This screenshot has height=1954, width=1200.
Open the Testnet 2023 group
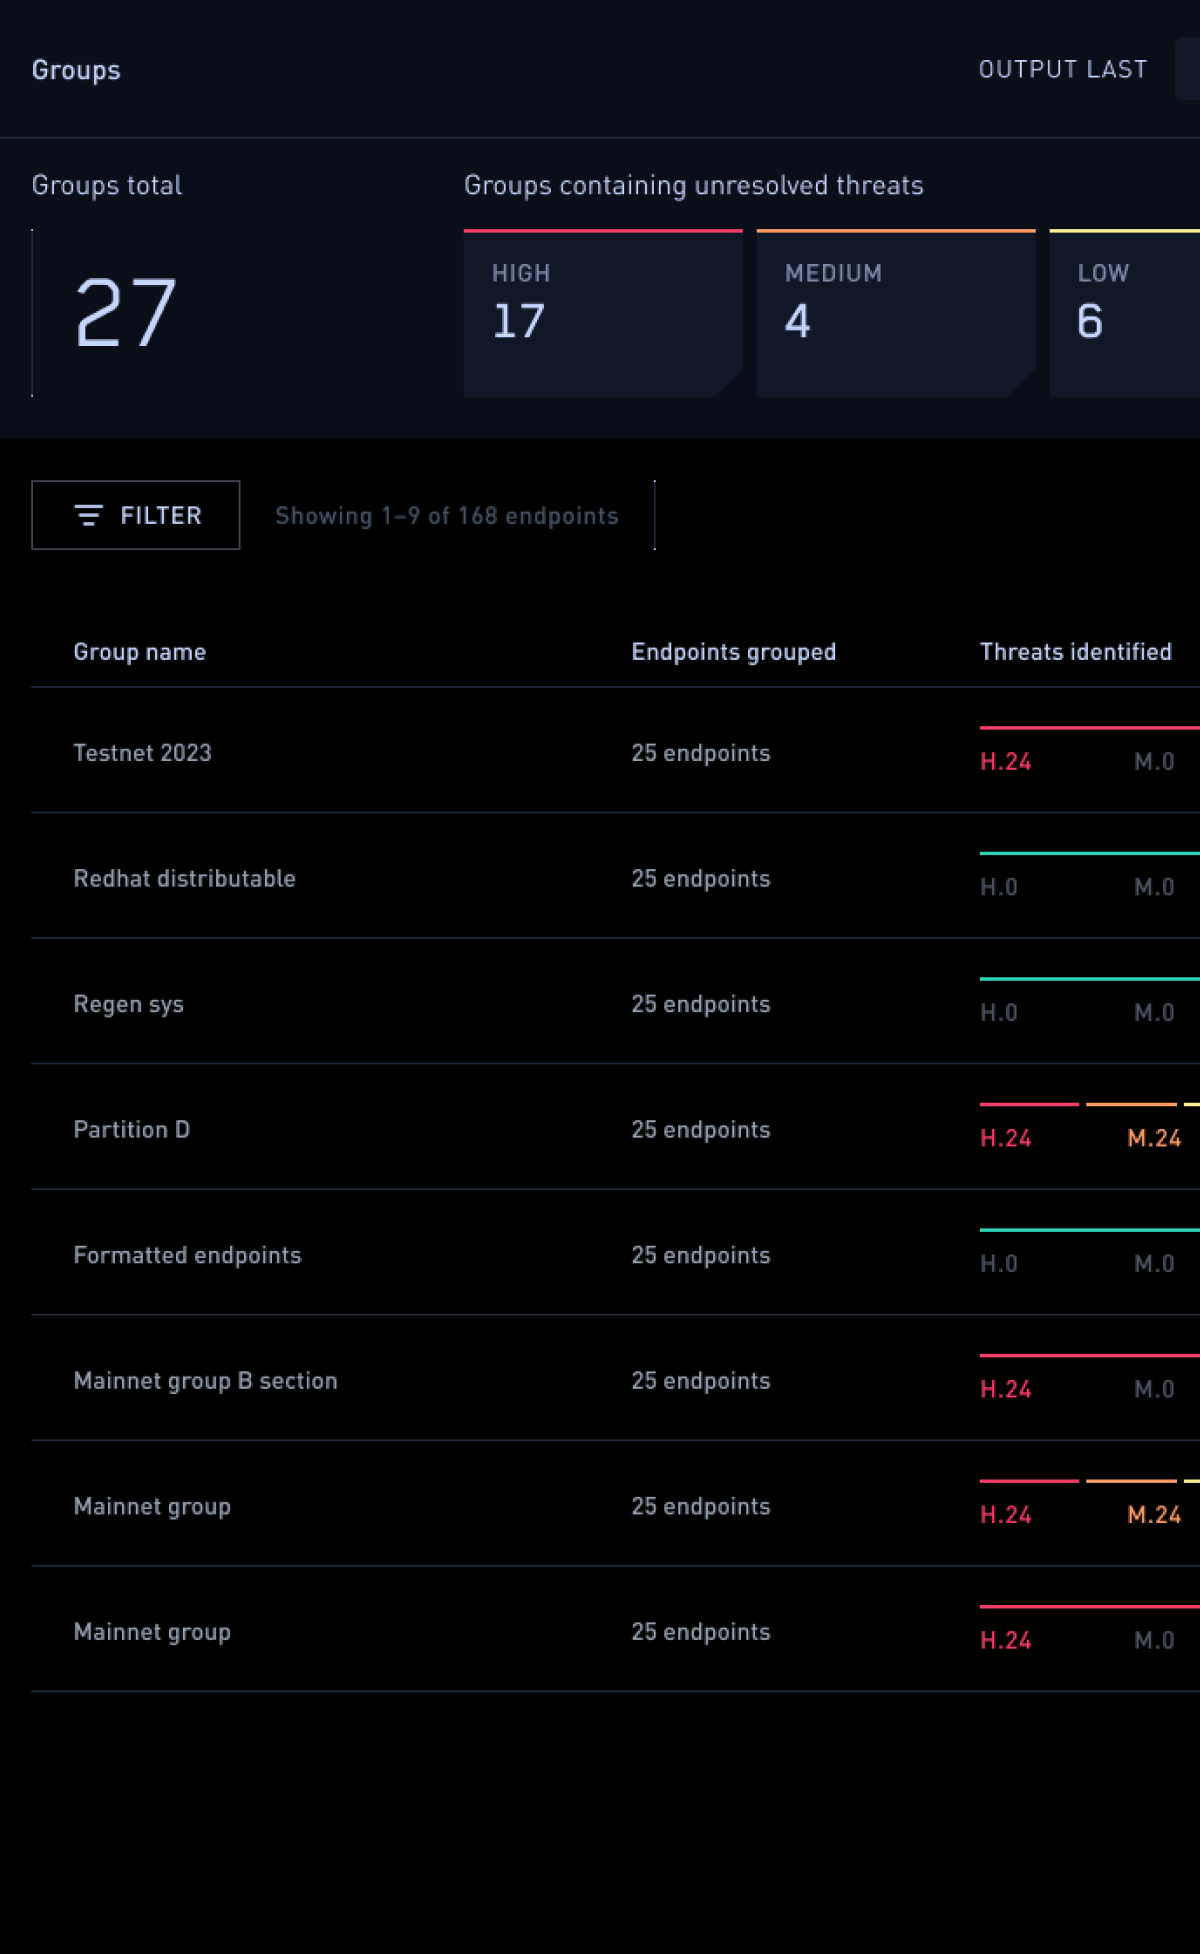(143, 753)
